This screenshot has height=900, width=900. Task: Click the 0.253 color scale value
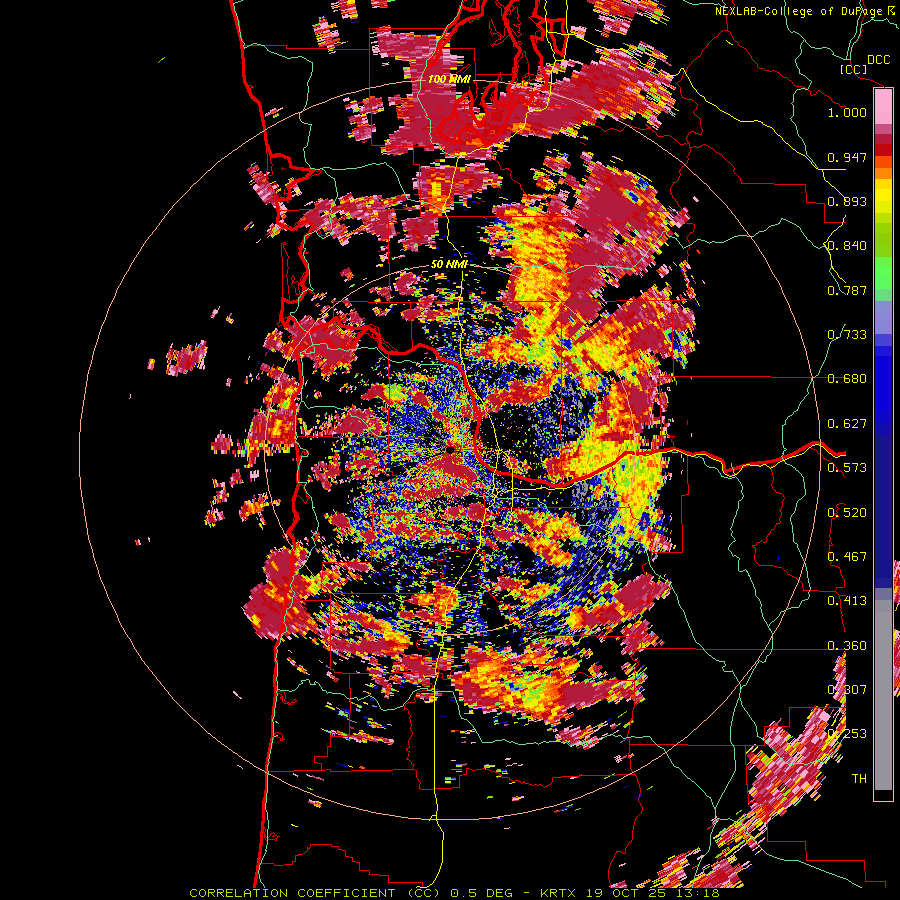tap(847, 734)
